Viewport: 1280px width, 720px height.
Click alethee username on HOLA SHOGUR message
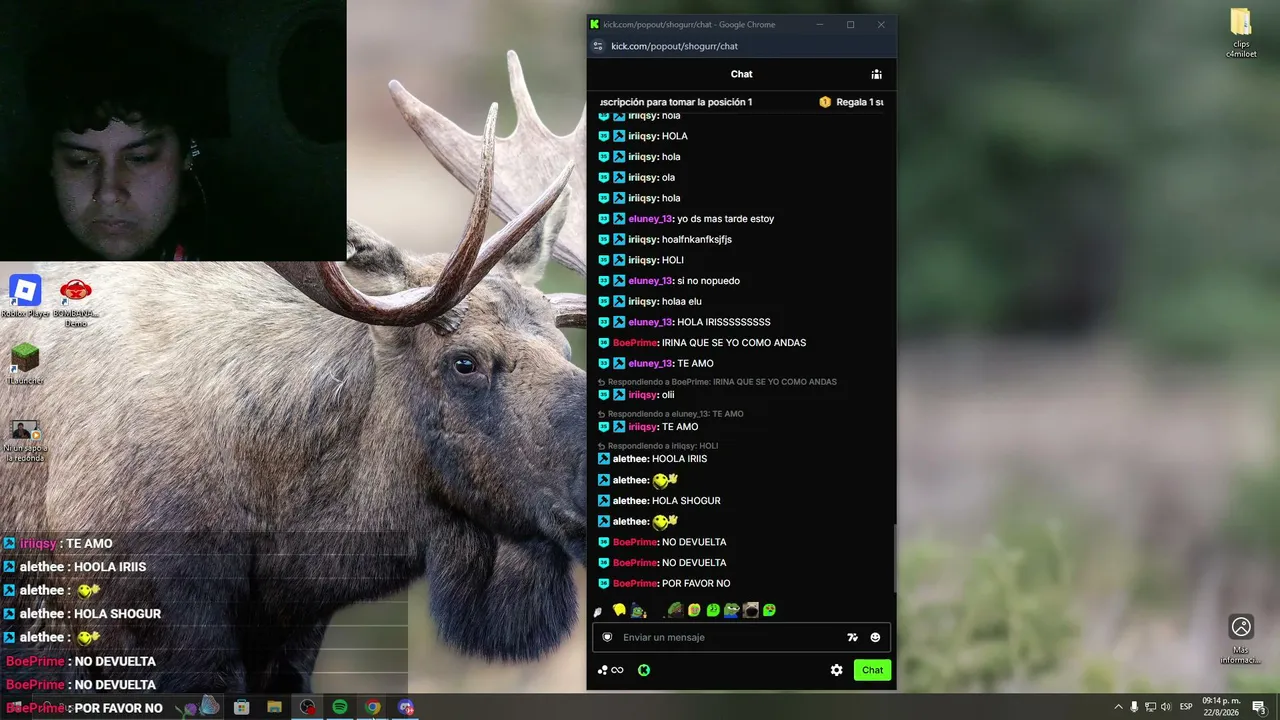point(630,501)
